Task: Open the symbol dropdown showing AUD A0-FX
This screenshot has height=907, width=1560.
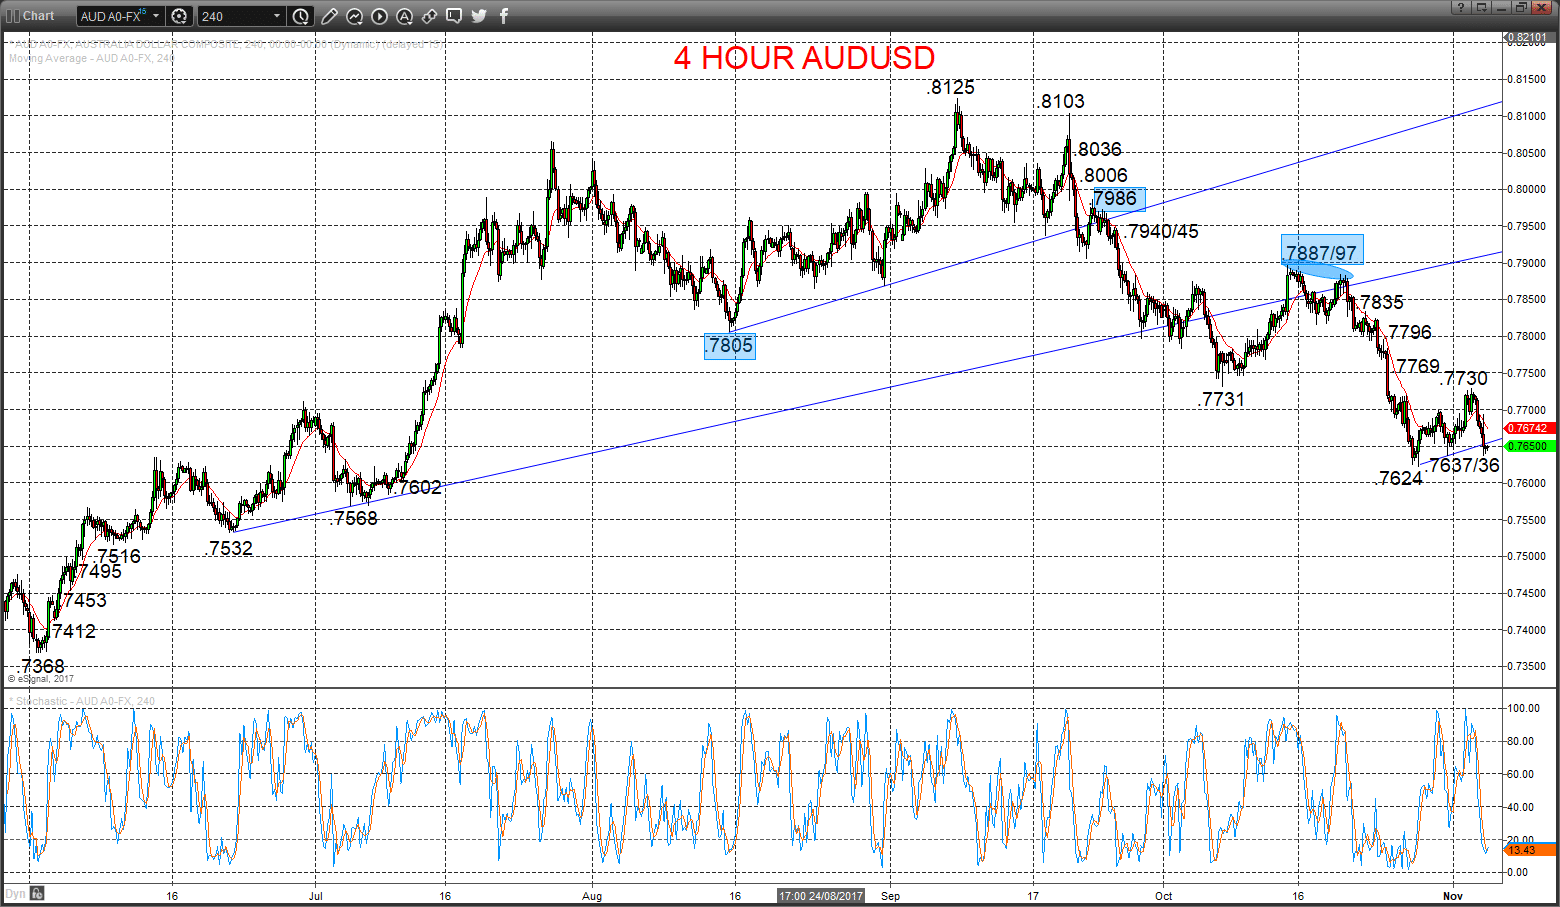Action: tap(121, 16)
